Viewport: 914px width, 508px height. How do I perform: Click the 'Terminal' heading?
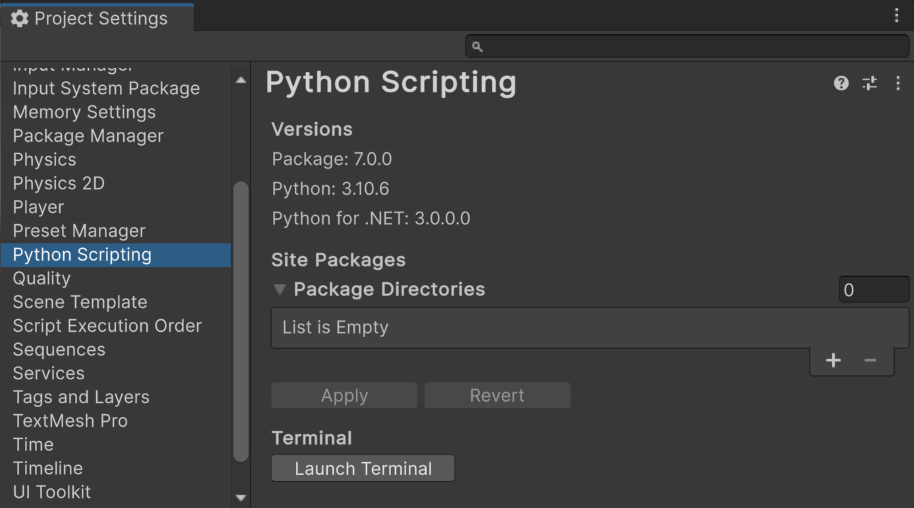pos(312,438)
